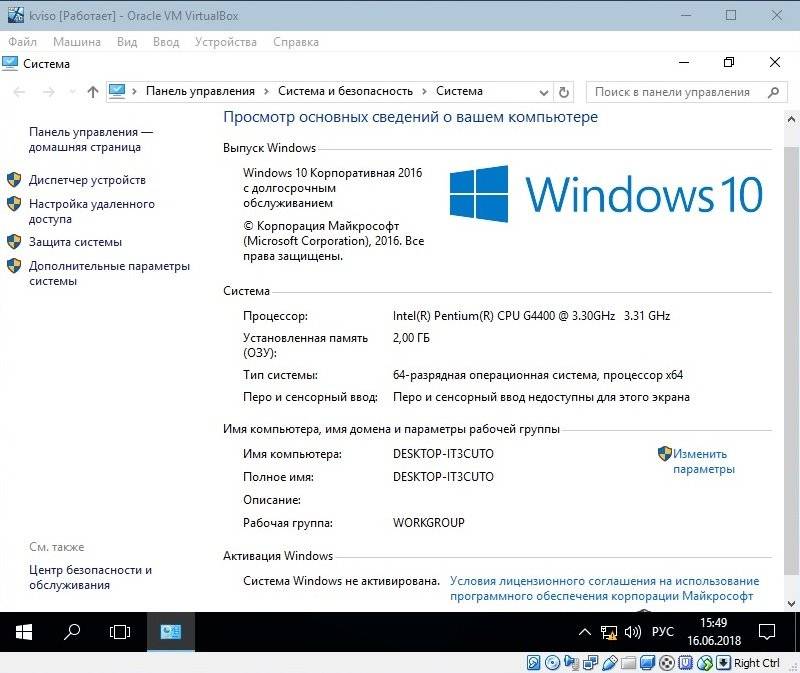Click the 2,00 ГБ memory value

click(411, 338)
